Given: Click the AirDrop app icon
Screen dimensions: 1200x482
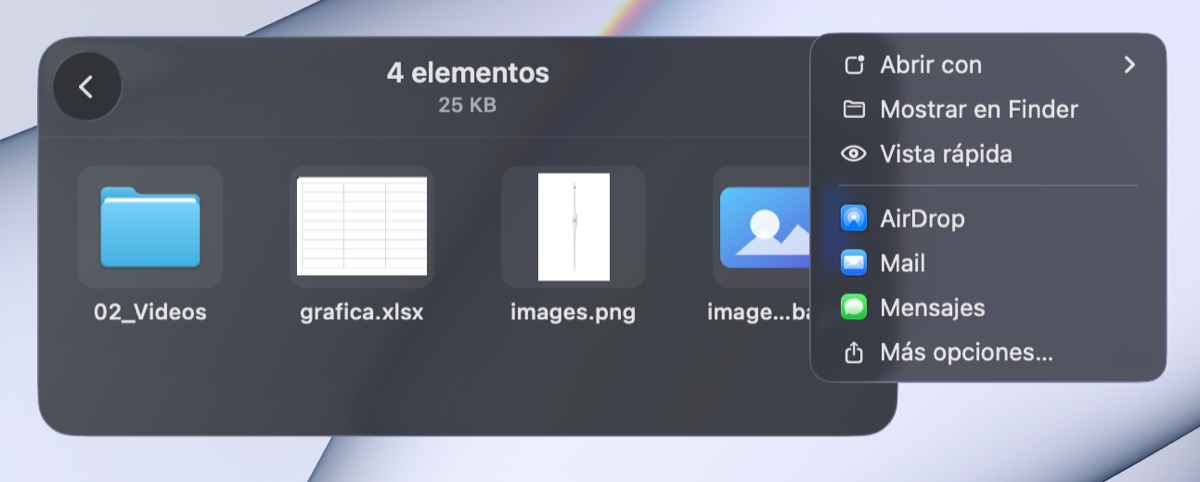Looking at the screenshot, I should pyautogui.click(x=854, y=218).
